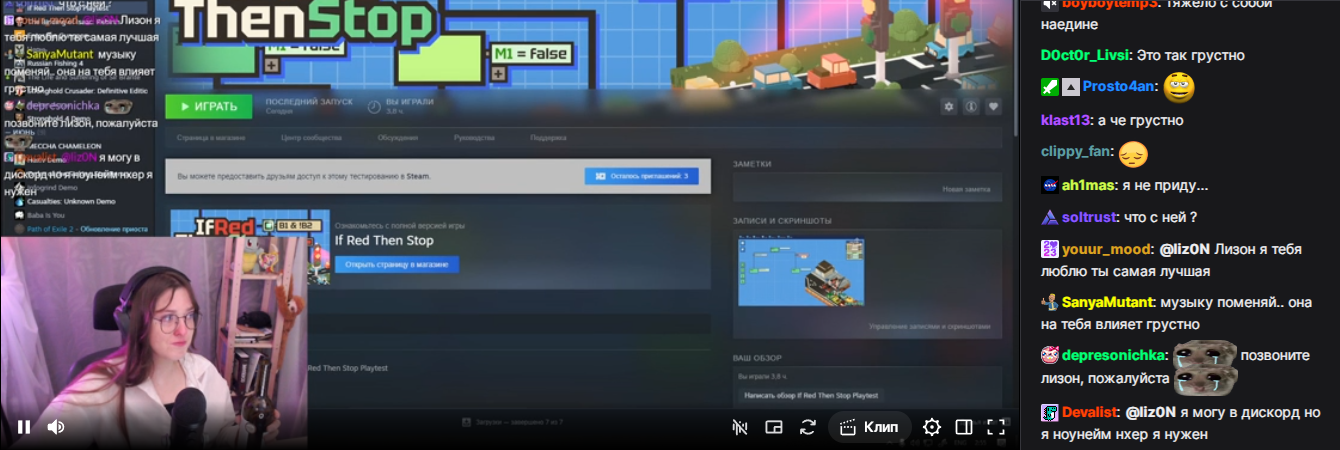The width and height of the screenshot is (1340, 450).
Task: Click crying cat emote after пожалуйста
Action: click(1206, 379)
